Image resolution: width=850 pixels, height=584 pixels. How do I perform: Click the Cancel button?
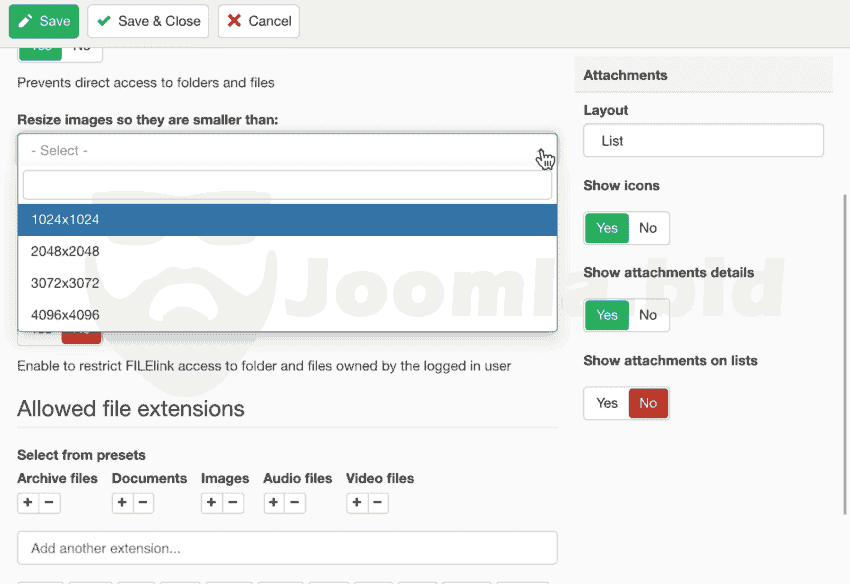pos(258,21)
